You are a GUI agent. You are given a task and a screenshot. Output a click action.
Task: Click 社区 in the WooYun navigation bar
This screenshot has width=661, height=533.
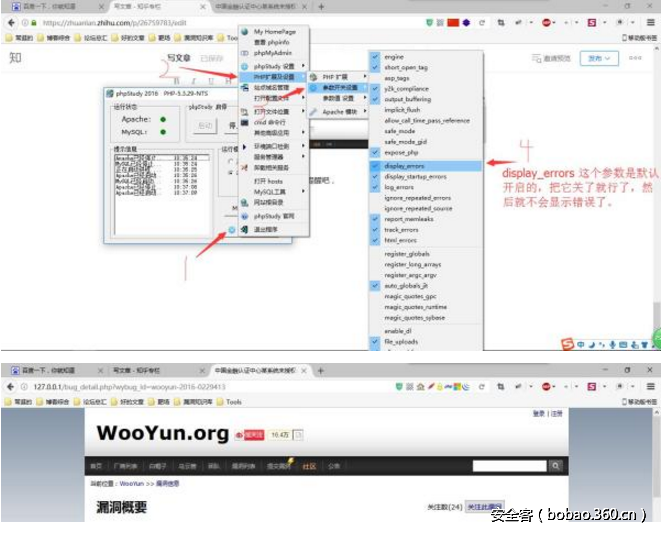pyautogui.click(x=309, y=466)
